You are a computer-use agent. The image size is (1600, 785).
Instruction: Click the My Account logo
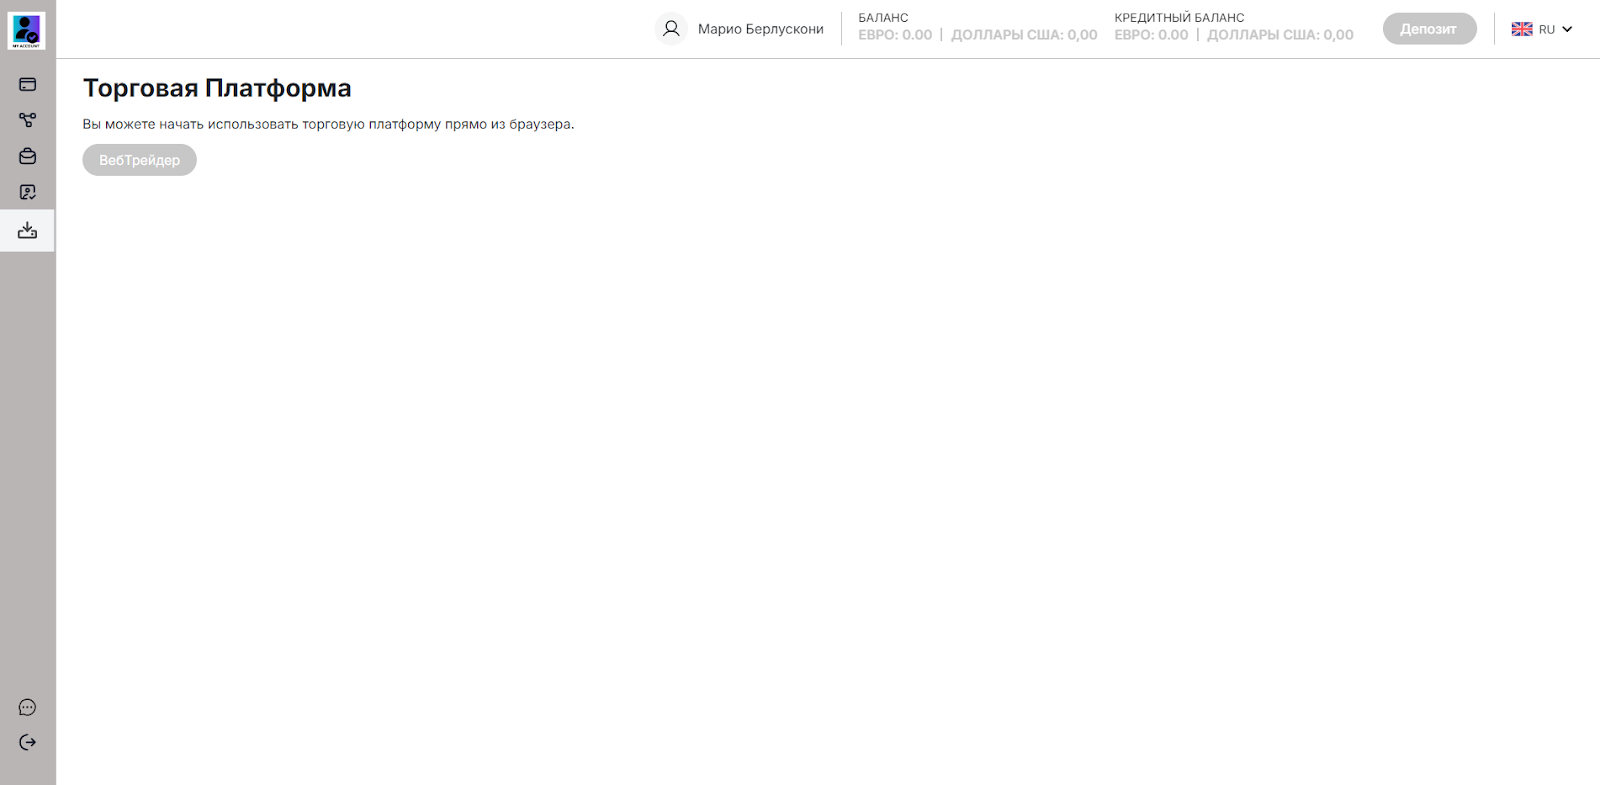27,31
